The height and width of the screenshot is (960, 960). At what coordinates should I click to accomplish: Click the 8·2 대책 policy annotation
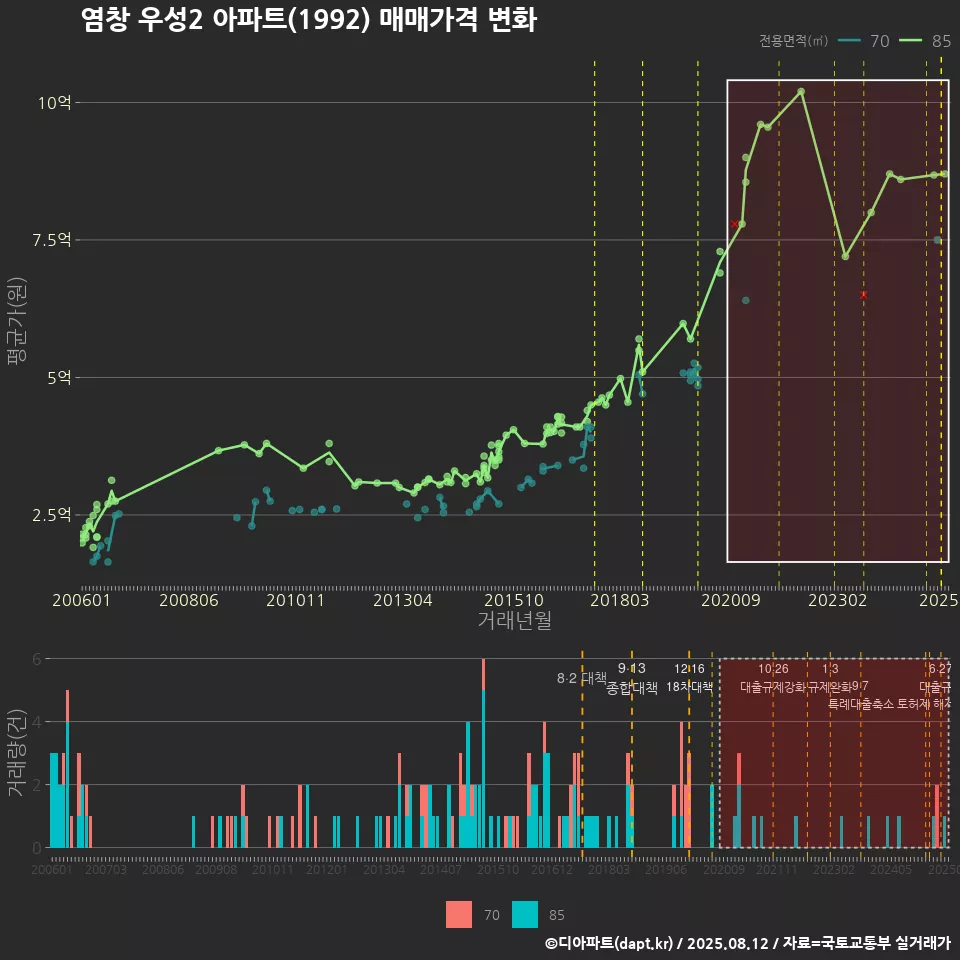point(582,678)
